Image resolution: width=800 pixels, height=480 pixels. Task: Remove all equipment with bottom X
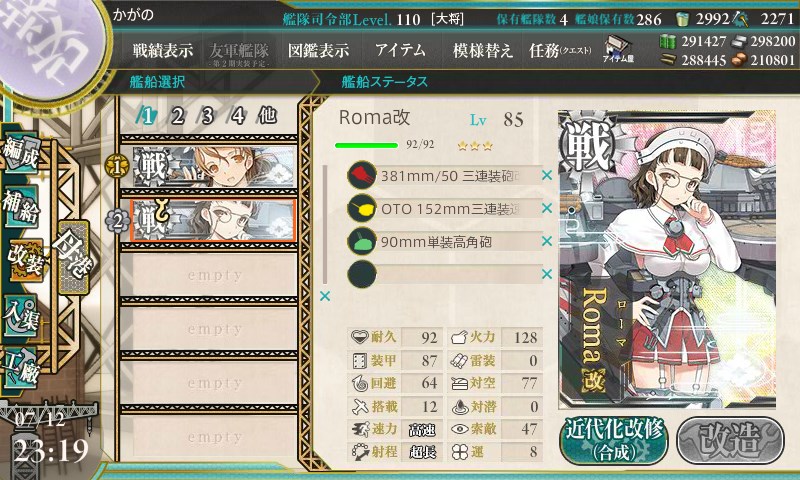coord(324,296)
